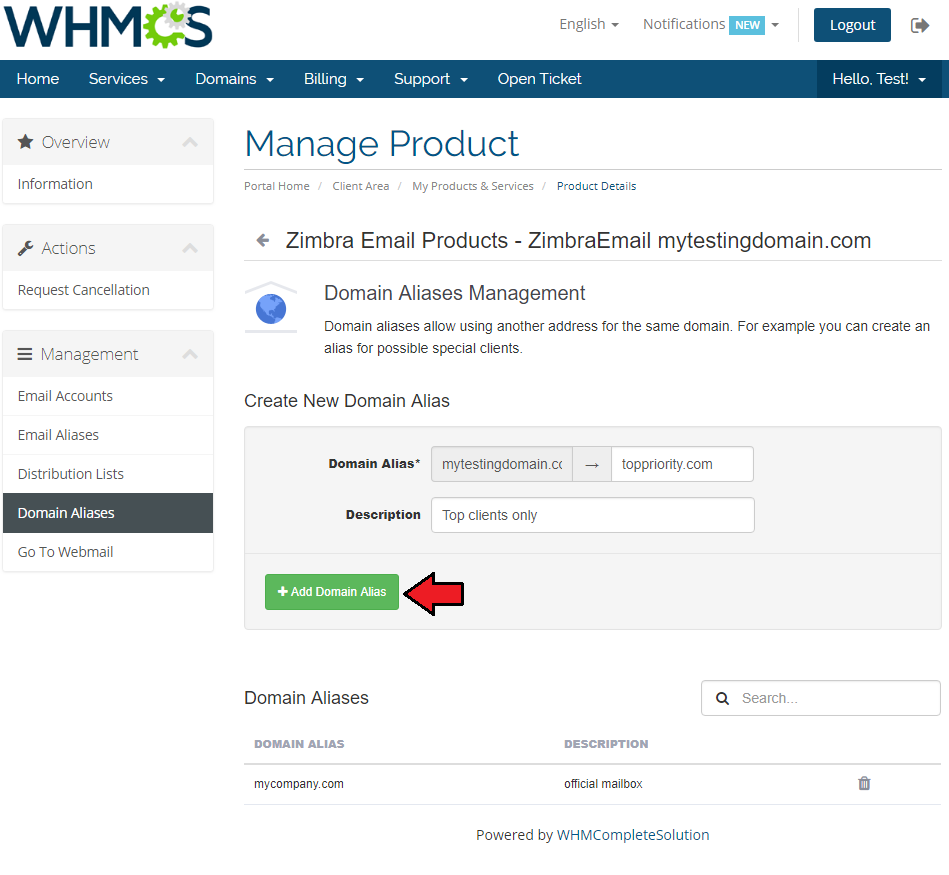The height and width of the screenshot is (875, 949).
Task: Expand the Support menu
Action: click(430, 79)
